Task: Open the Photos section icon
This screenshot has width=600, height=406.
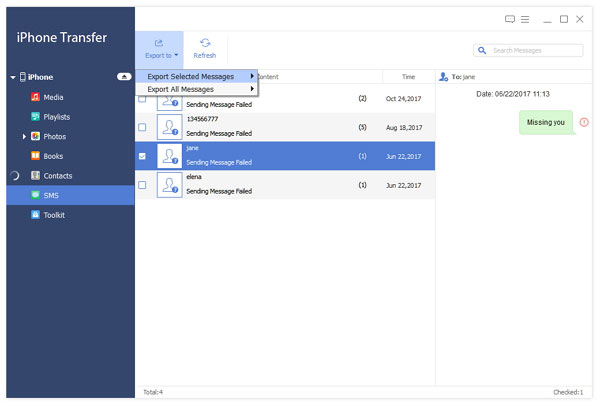Action: 35,136
